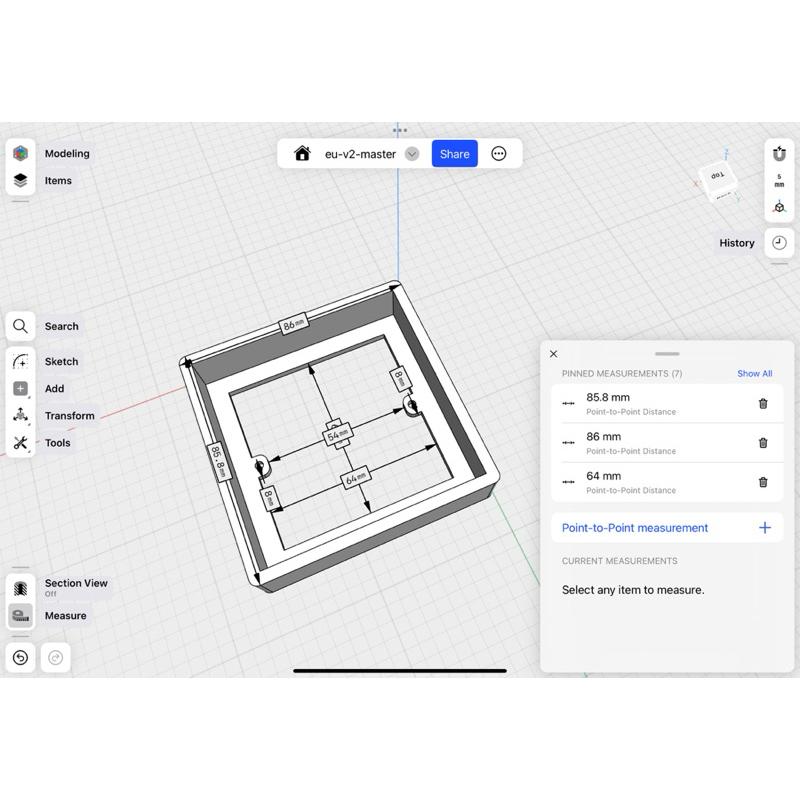Viewport: 800px width, 800px height.
Task: Delete the 64 mm measurement
Action: pos(763,482)
